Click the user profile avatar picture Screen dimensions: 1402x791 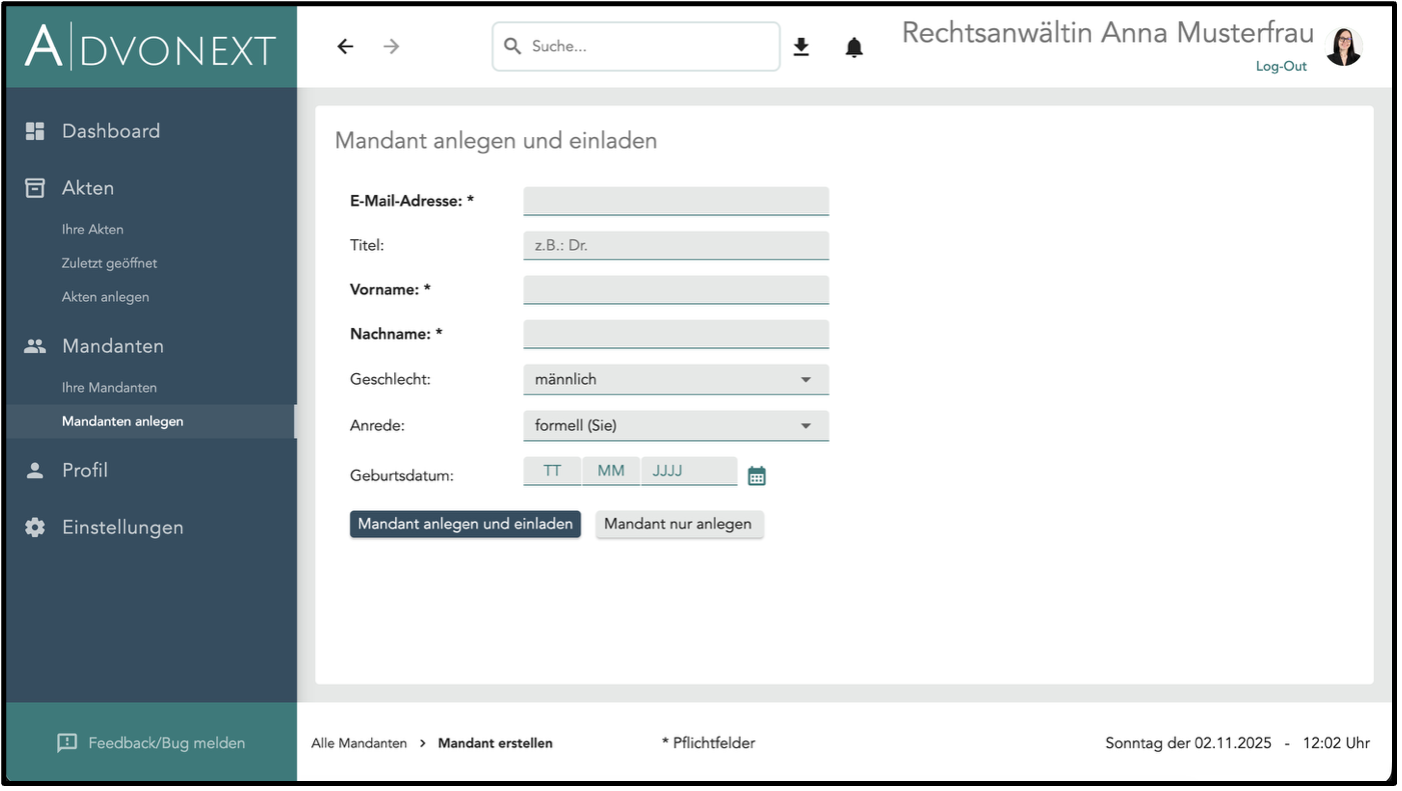tap(1343, 47)
